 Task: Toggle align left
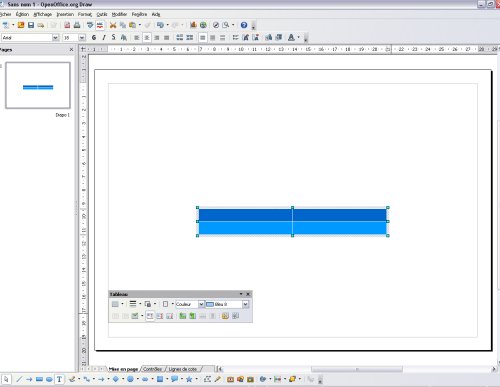(x=137, y=38)
